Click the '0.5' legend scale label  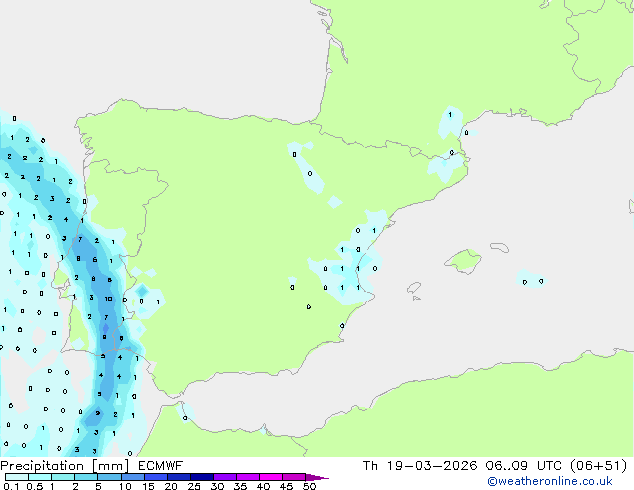coord(35,486)
